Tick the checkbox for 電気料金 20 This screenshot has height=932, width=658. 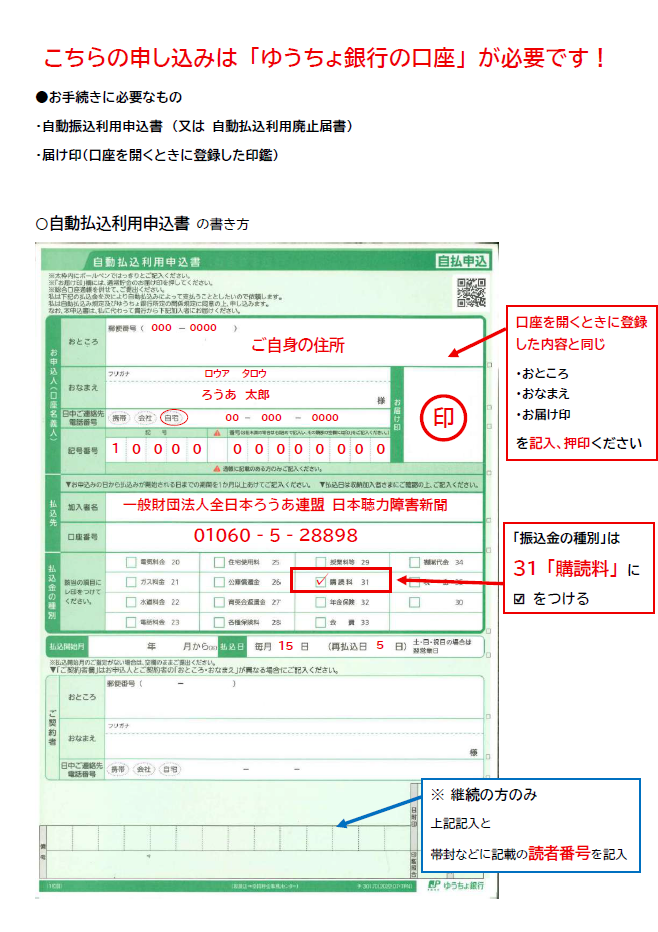(131, 562)
